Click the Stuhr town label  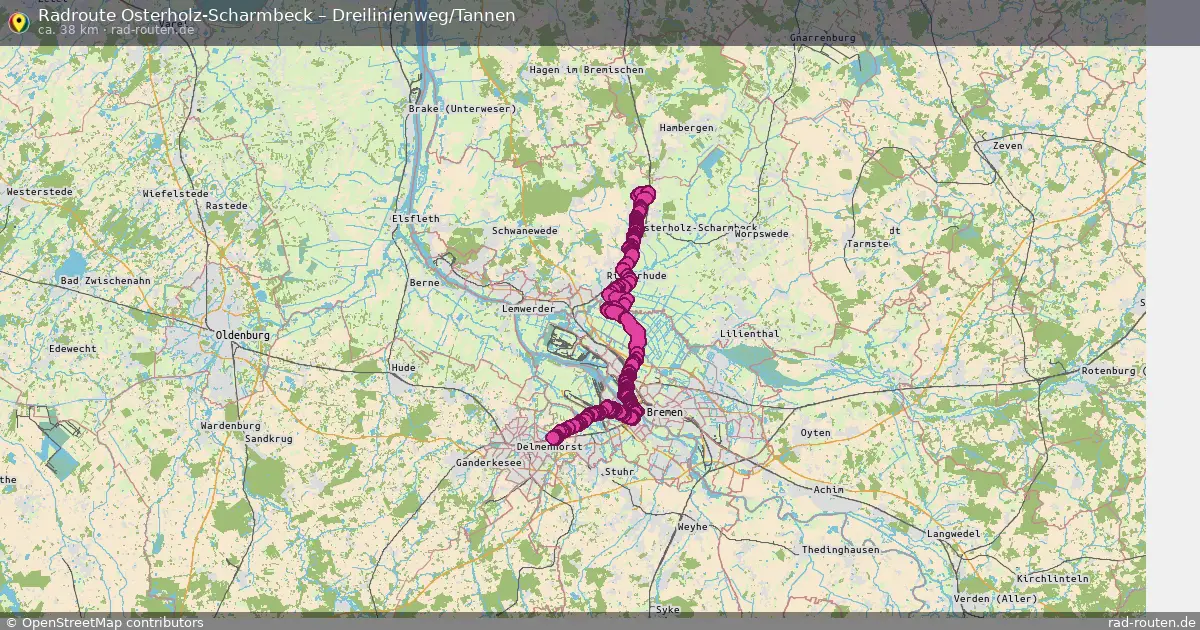pos(620,470)
